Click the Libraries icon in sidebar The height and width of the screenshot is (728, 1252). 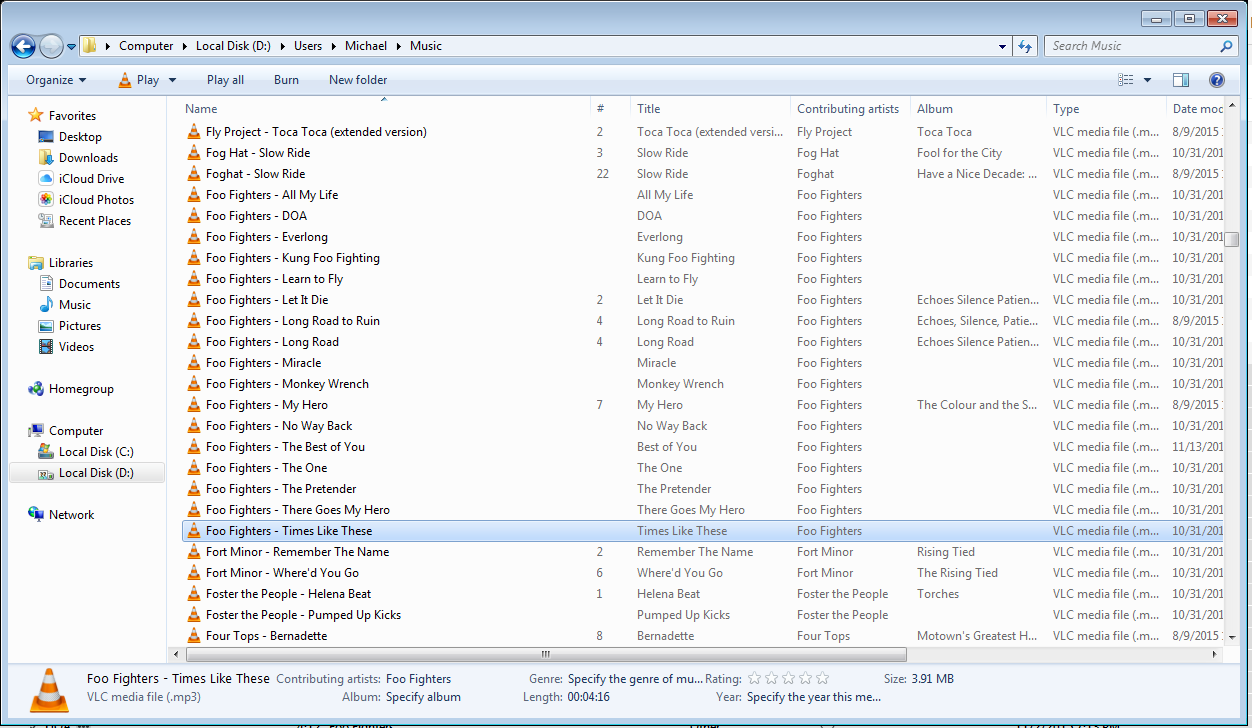tap(36, 262)
